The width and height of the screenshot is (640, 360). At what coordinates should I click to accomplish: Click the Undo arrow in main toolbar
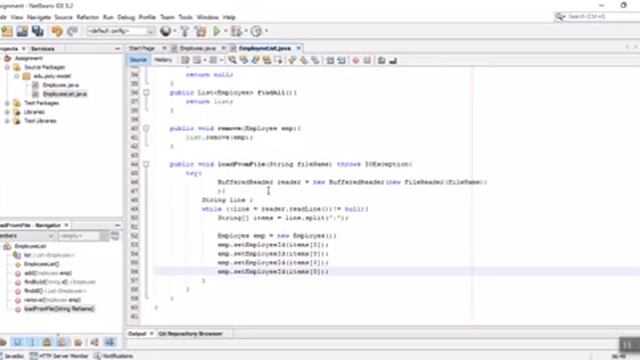click(x=57, y=31)
